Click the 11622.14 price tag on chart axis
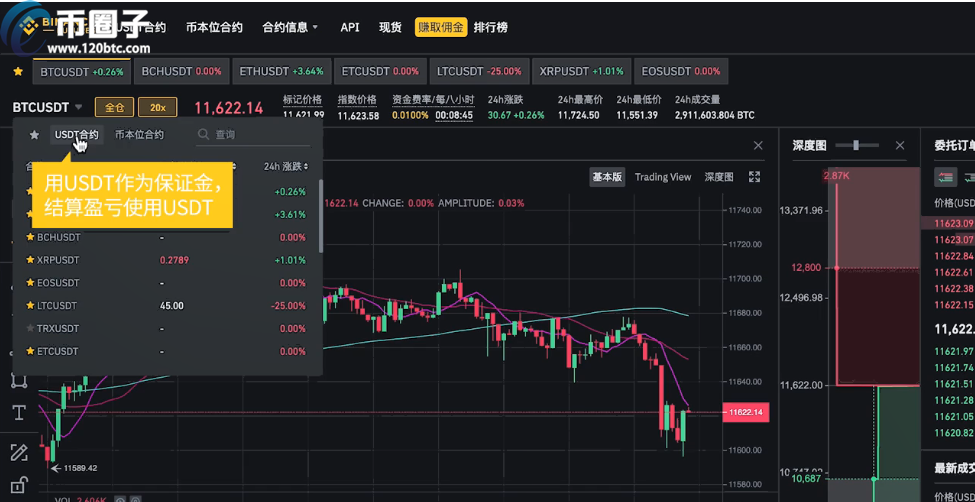Viewport: 975px width, 502px height. click(746, 412)
